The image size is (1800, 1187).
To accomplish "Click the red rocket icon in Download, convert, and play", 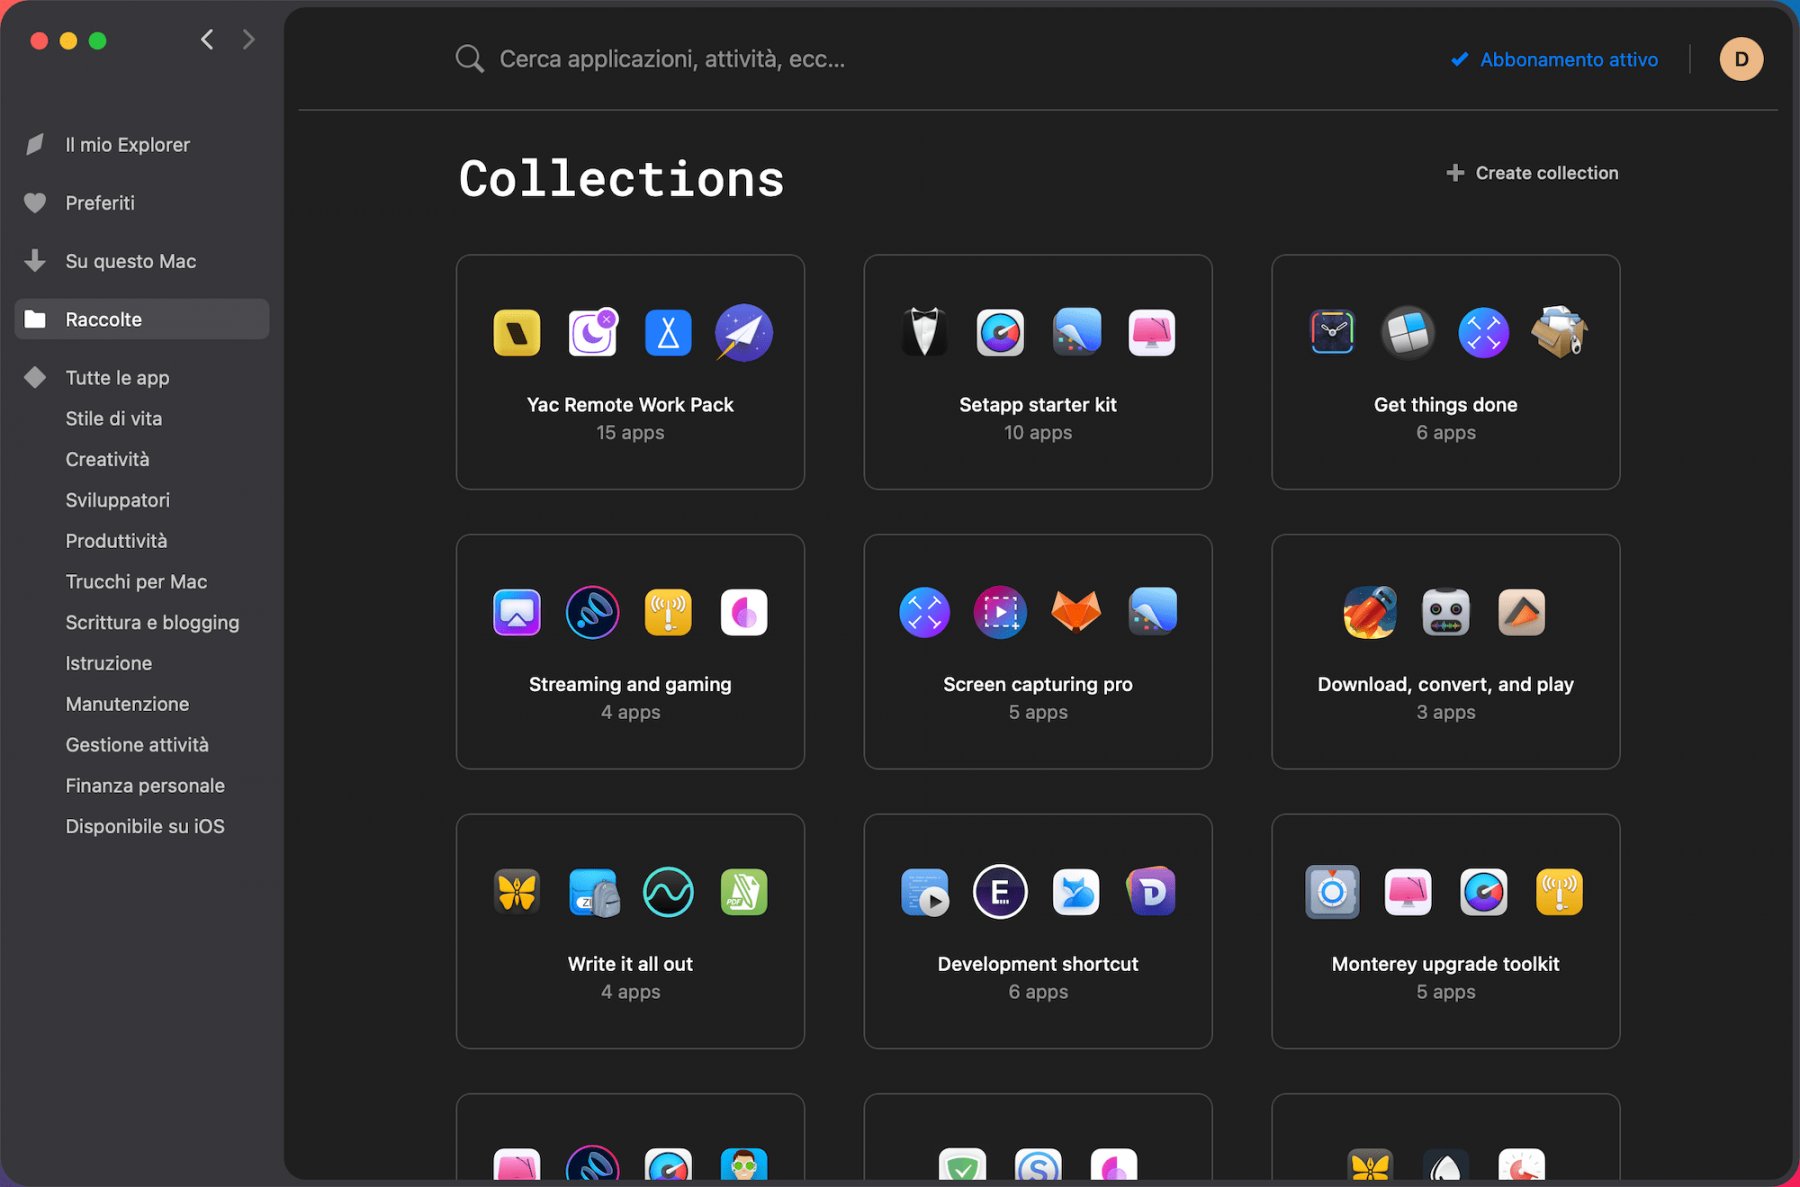I will (1369, 612).
